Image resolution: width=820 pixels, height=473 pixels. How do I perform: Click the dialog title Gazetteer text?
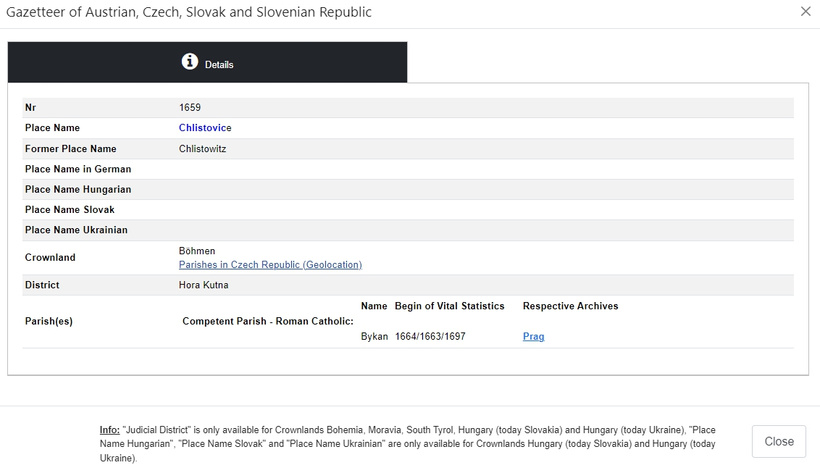[189, 12]
